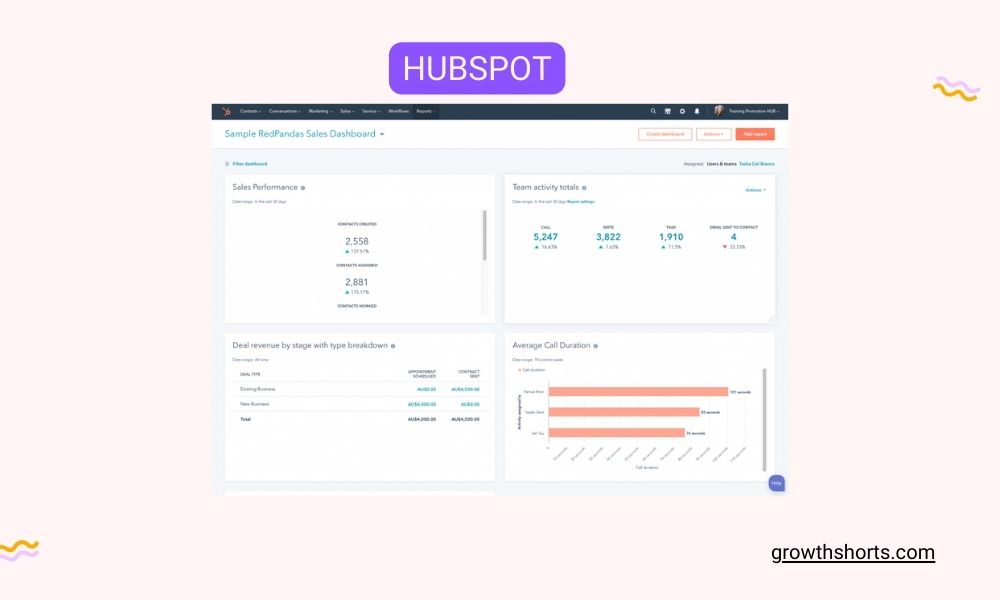
Task: Select Workflows in the navigation bar
Action: 397,111
